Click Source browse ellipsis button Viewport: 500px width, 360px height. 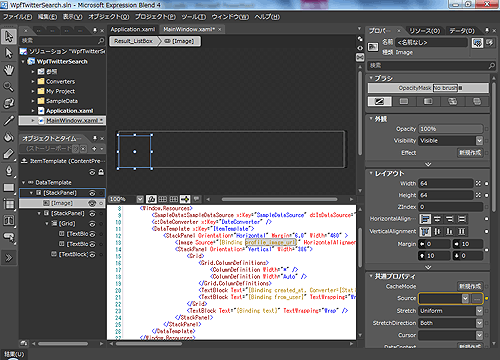point(477,298)
